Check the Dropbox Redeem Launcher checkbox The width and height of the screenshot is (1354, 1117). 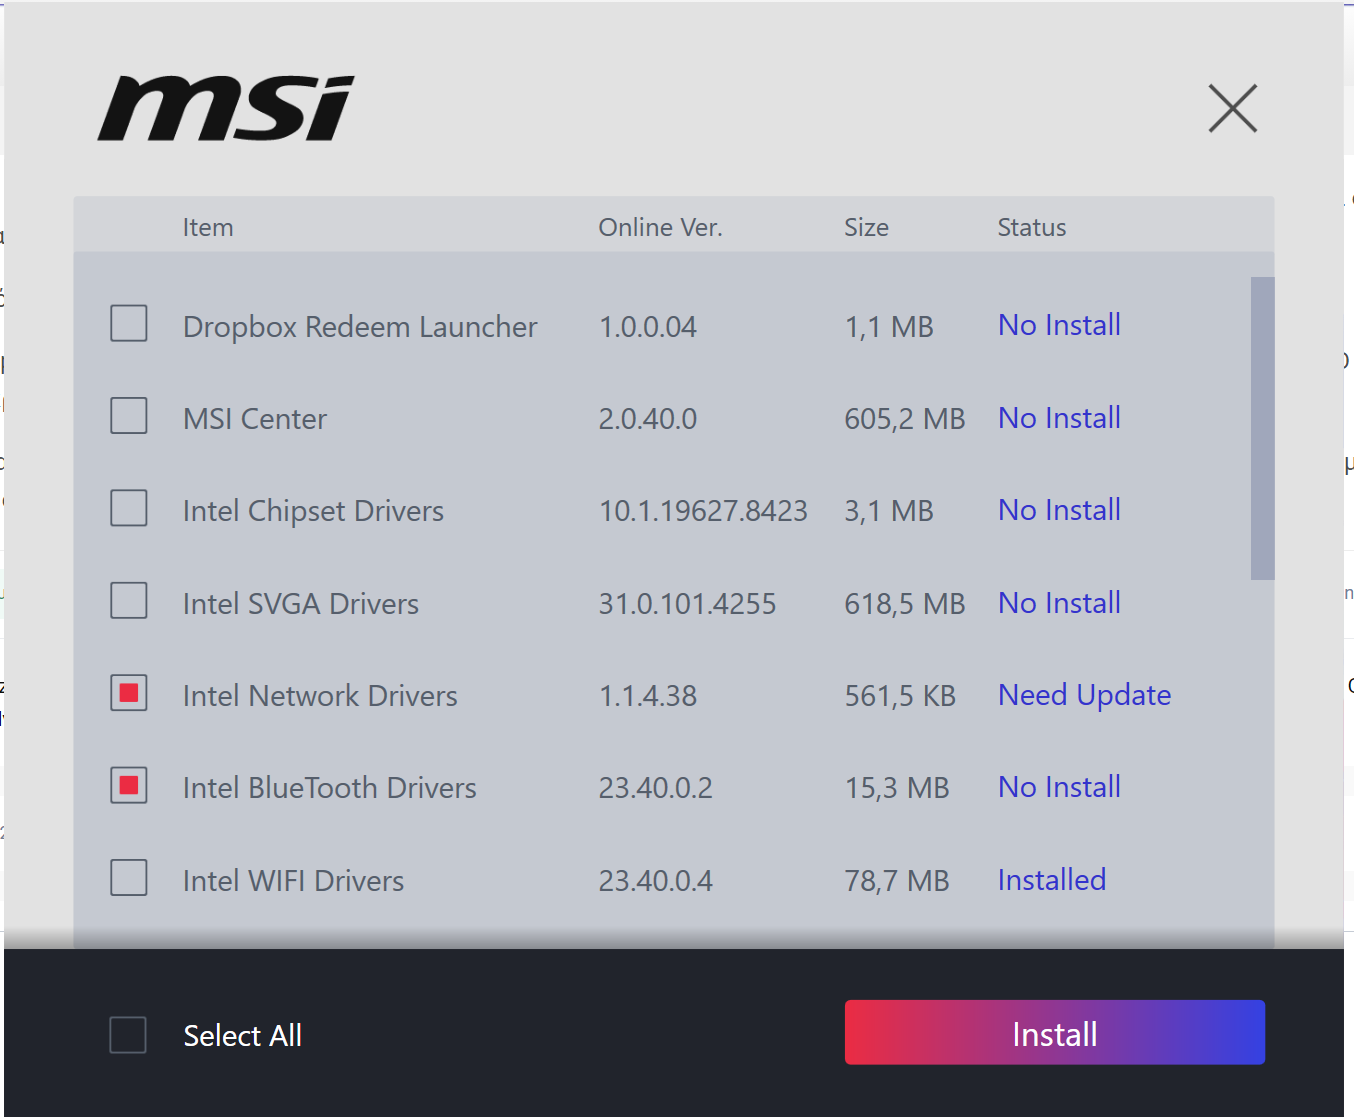(x=129, y=323)
